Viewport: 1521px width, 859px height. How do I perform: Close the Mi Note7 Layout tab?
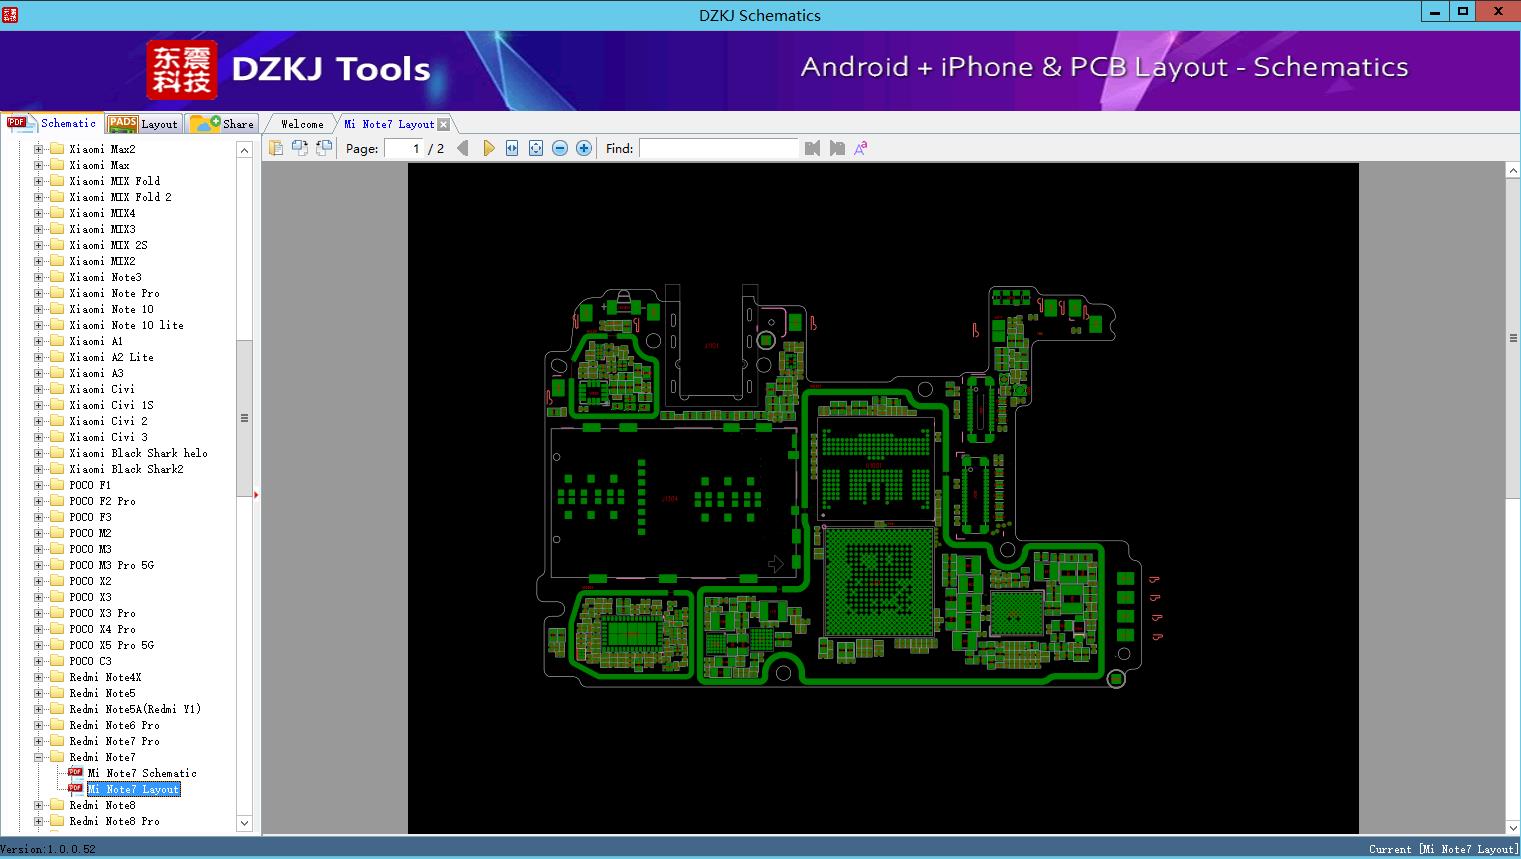coord(444,125)
